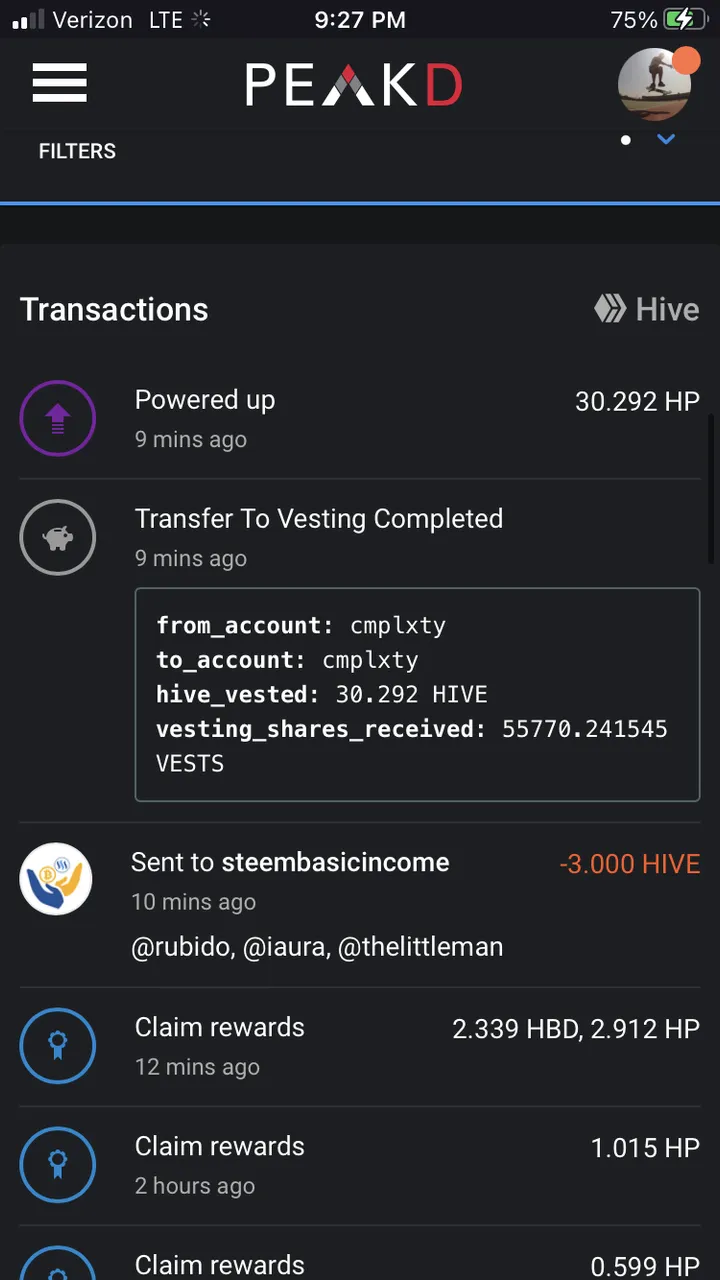Expand the blue chevron below the avatar
Image resolution: width=720 pixels, height=1280 pixels.
(x=666, y=139)
